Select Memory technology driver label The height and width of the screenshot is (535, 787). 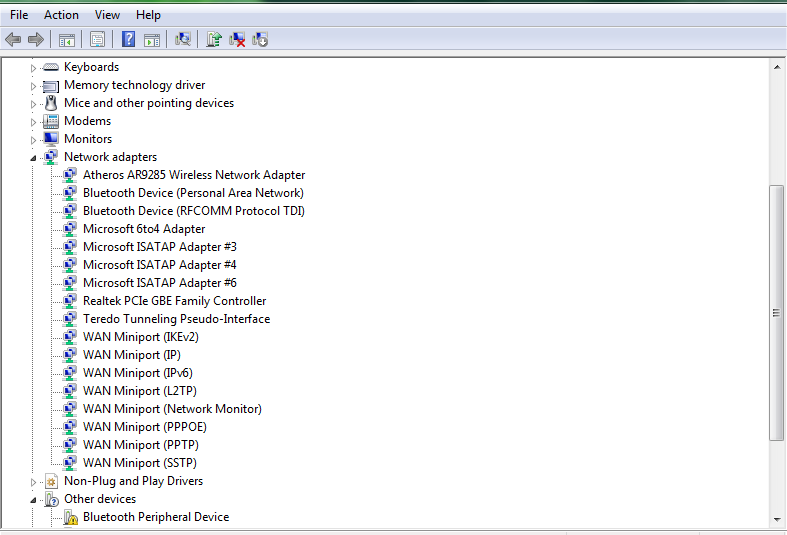135,85
